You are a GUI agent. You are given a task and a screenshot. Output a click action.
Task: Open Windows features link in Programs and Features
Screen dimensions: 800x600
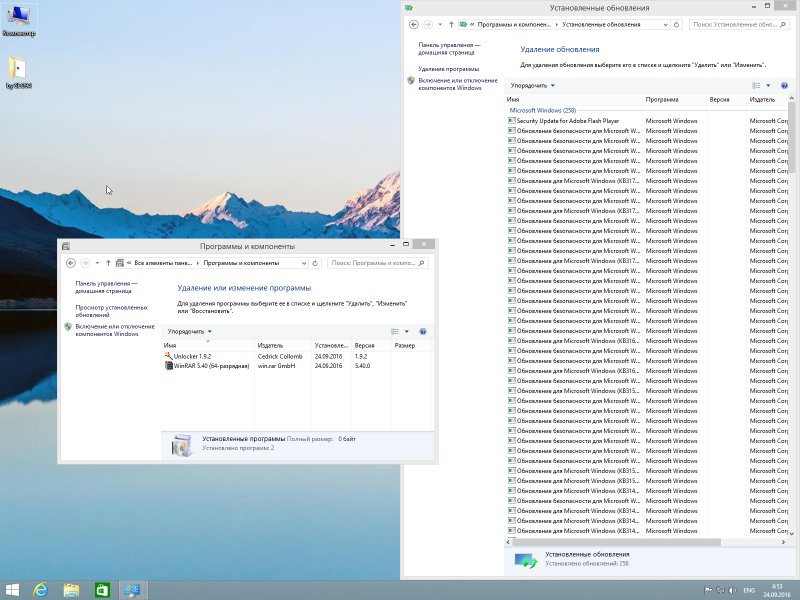click(115, 330)
